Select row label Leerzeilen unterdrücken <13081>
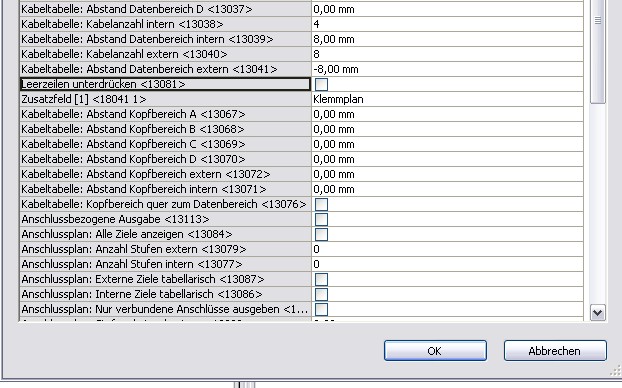The image size is (622, 388). click(165, 84)
